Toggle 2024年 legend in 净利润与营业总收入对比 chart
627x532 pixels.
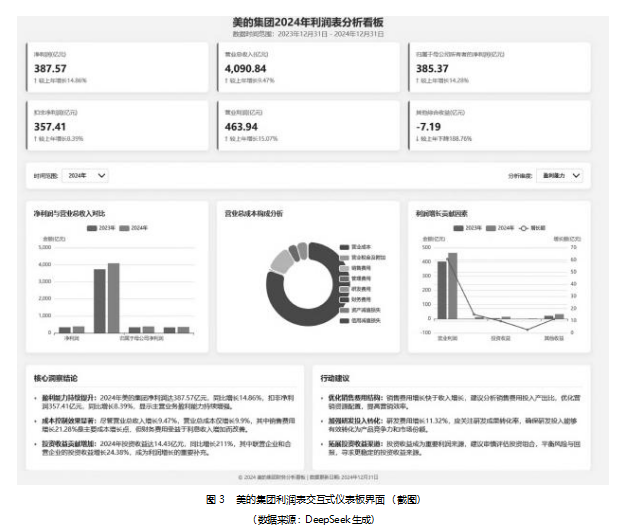point(130,228)
